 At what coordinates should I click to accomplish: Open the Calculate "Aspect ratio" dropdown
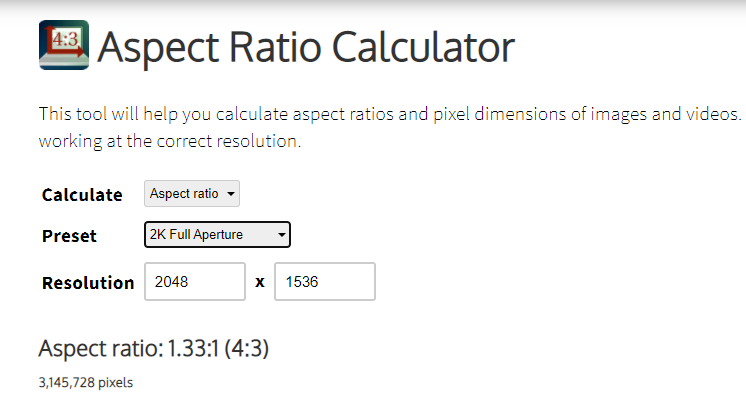click(x=191, y=194)
